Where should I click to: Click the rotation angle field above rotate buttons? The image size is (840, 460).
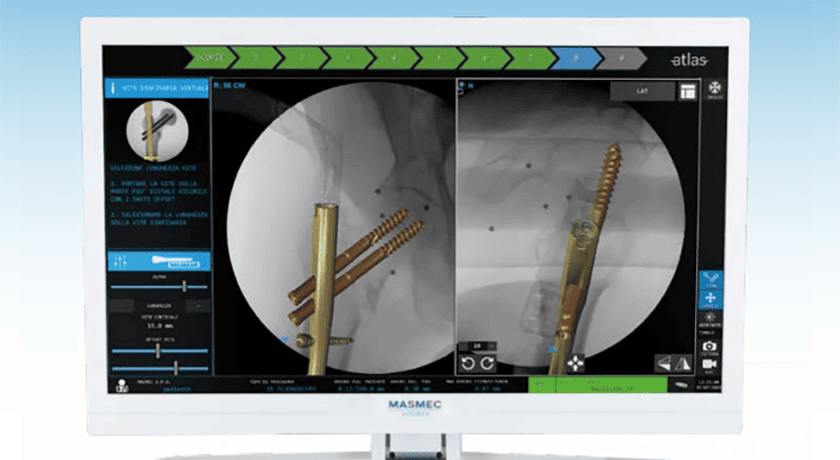click(477, 346)
